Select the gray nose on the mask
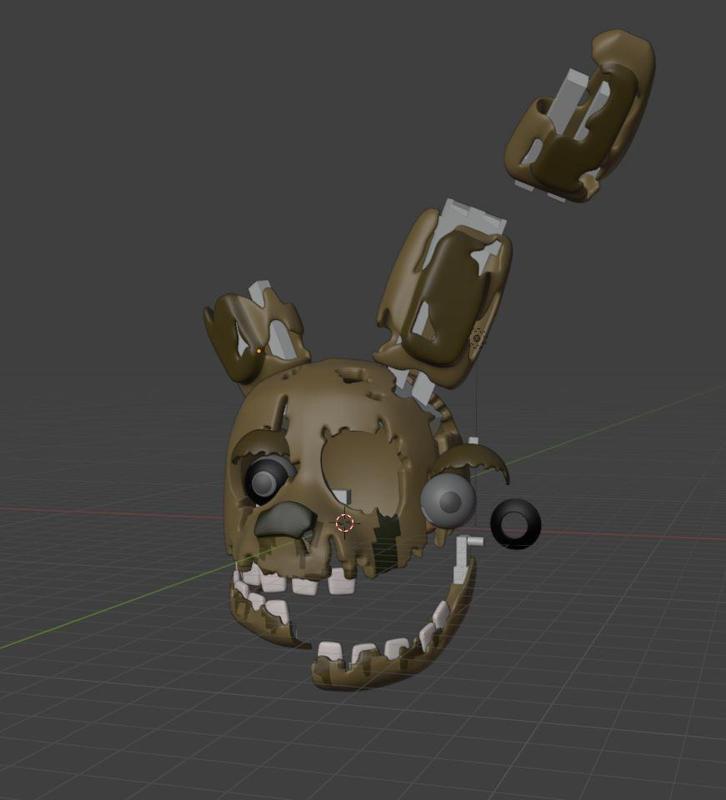This screenshot has height=800, width=726. [x=285, y=520]
